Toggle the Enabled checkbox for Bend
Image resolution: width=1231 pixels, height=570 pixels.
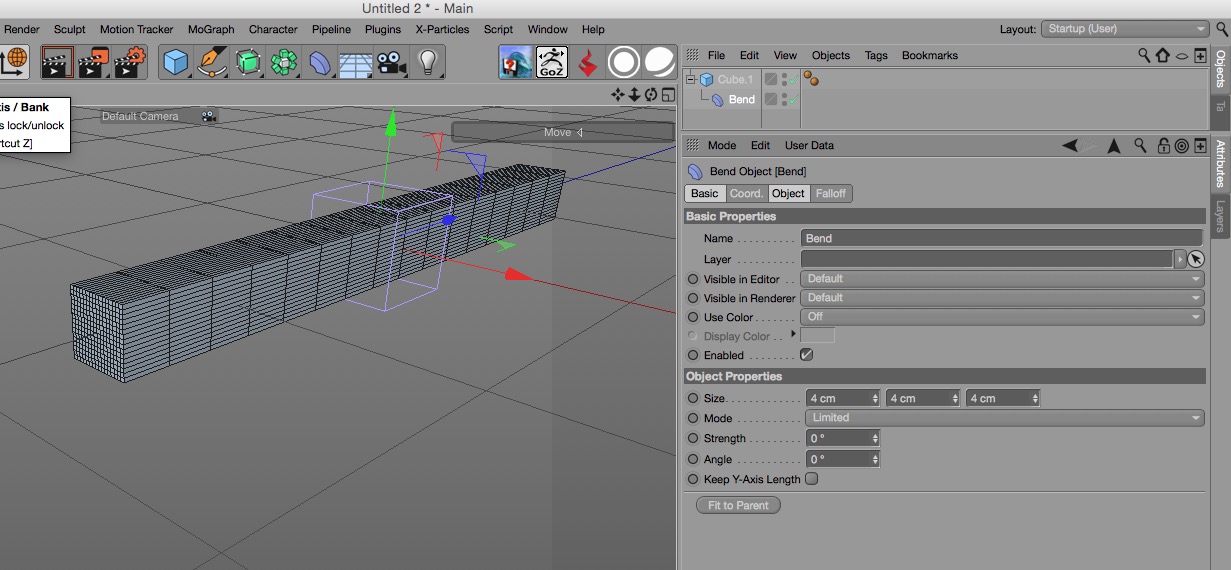[806, 355]
